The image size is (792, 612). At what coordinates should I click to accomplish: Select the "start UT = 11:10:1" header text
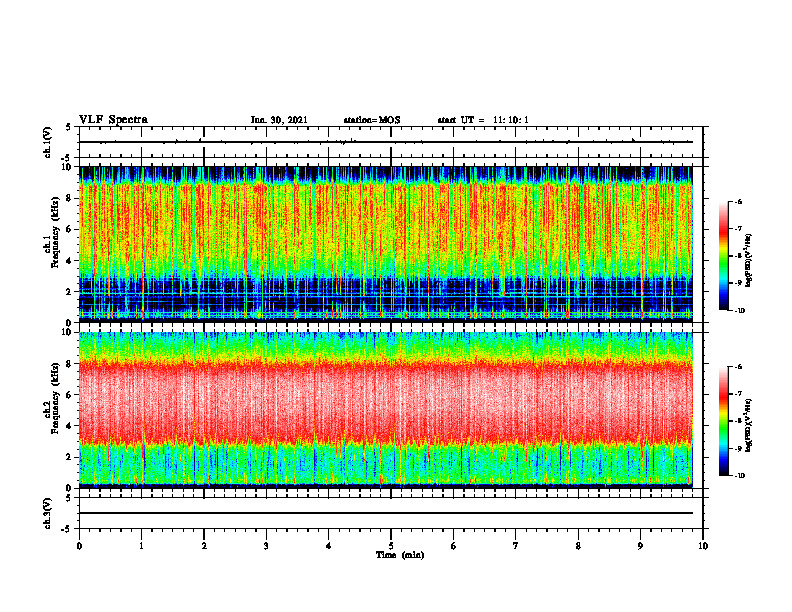coord(483,120)
